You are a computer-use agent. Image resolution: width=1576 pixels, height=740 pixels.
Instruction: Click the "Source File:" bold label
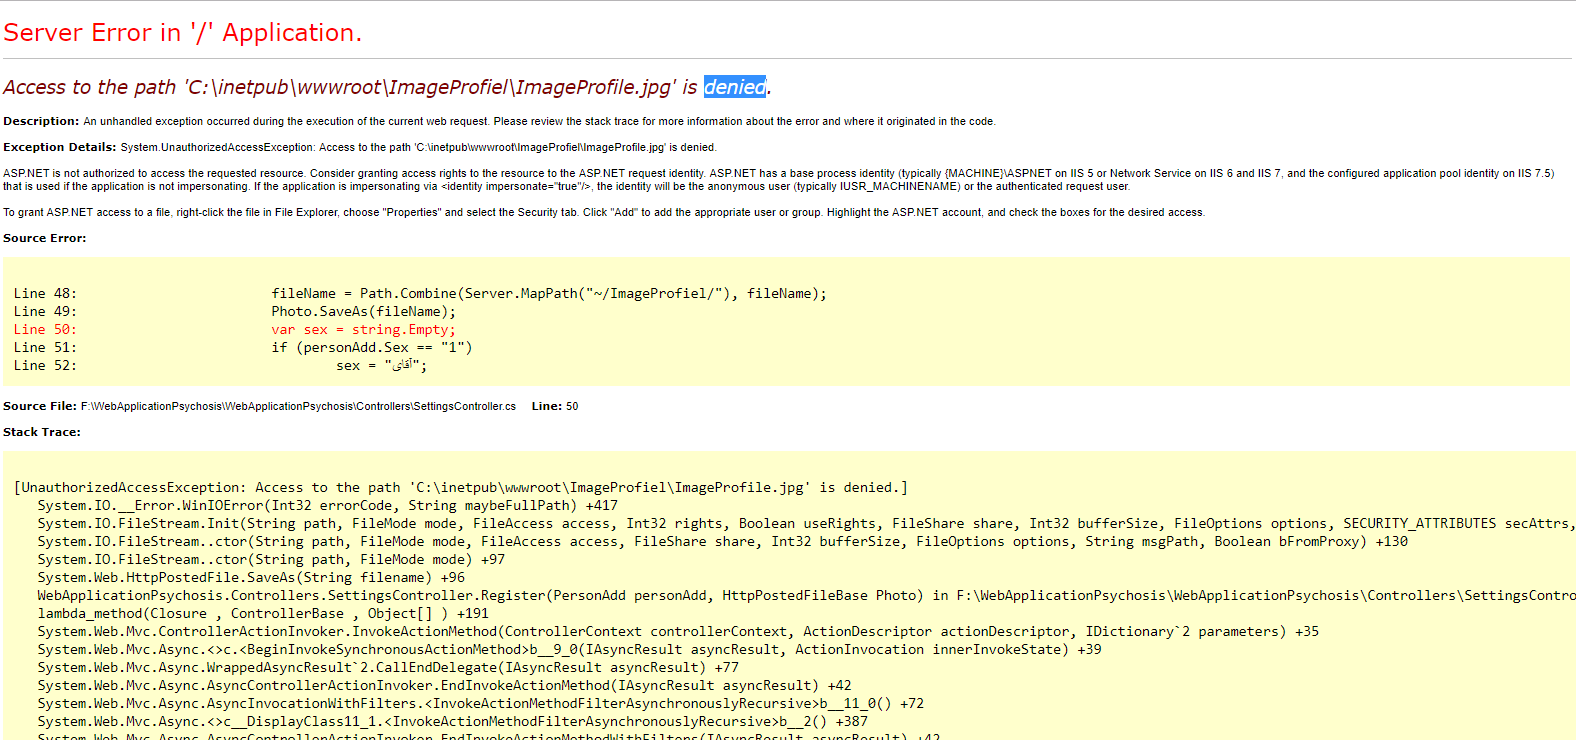pos(40,406)
